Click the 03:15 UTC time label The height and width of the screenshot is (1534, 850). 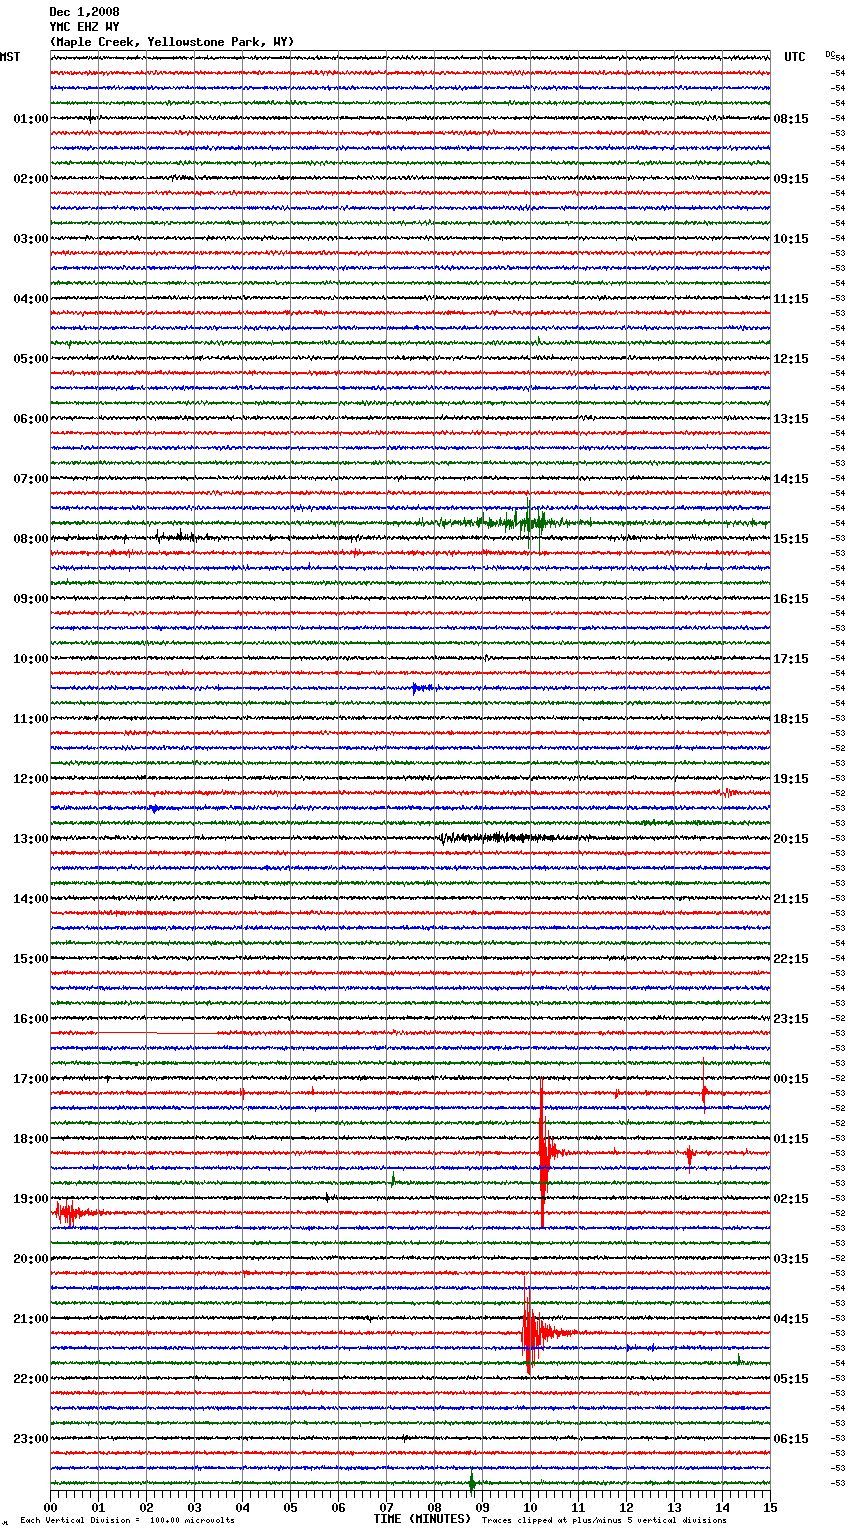[791, 1259]
